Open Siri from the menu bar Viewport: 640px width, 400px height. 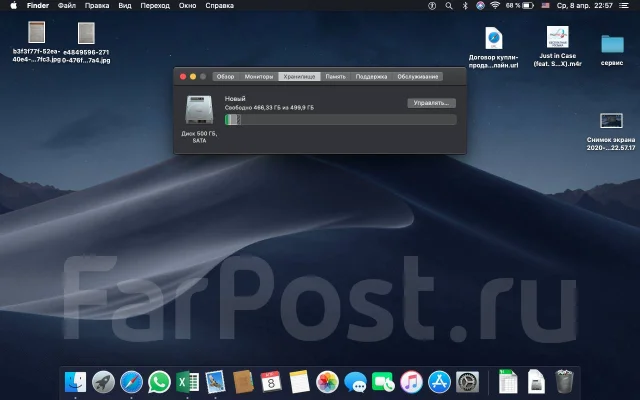[x=480, y=6]
